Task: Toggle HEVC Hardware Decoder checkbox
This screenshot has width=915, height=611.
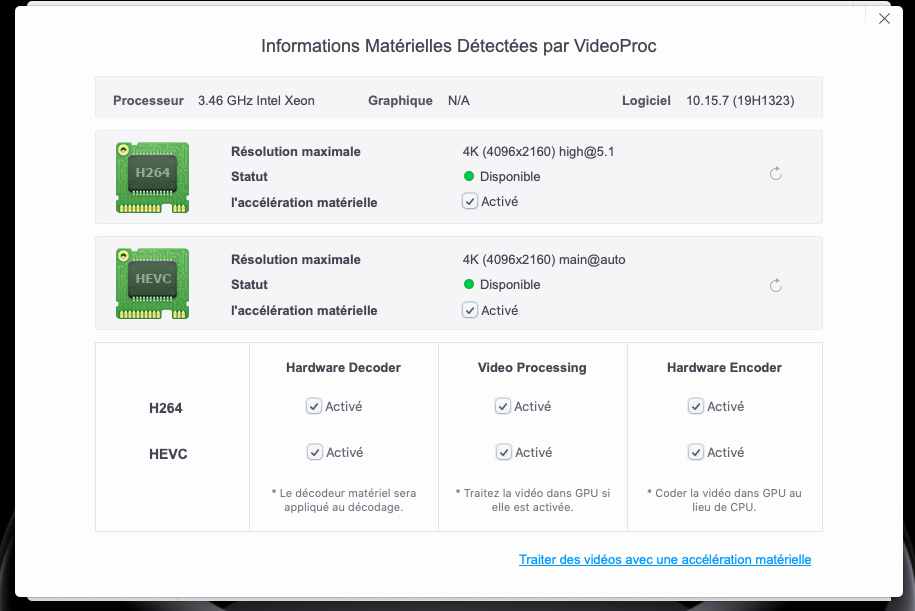Action: [x=315, y=452]
